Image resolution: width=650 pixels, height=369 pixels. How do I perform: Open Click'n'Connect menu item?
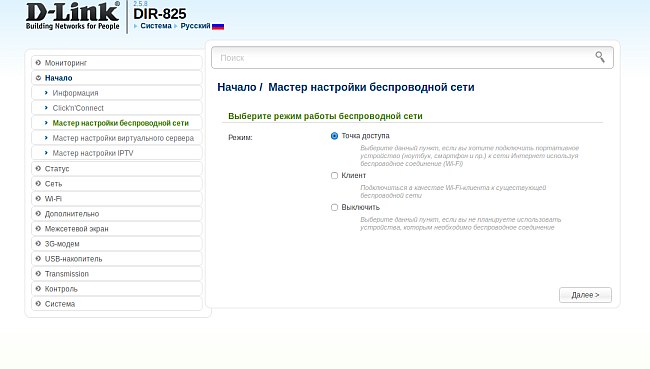click(x=78, y=108)
